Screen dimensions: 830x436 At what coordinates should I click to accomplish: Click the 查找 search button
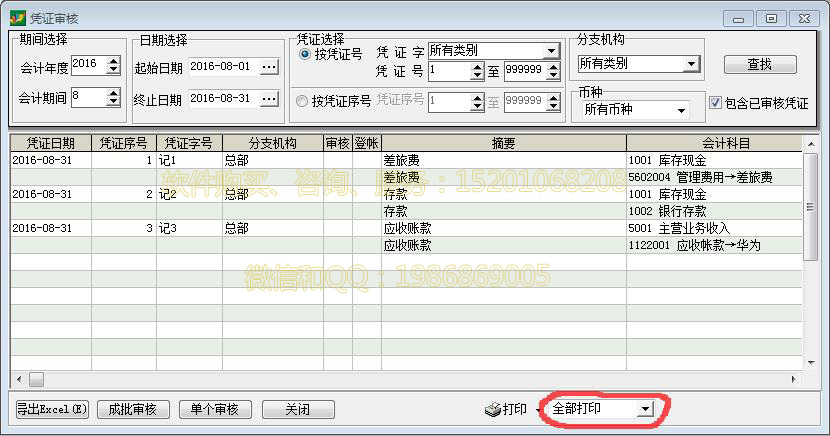[760, 64]
